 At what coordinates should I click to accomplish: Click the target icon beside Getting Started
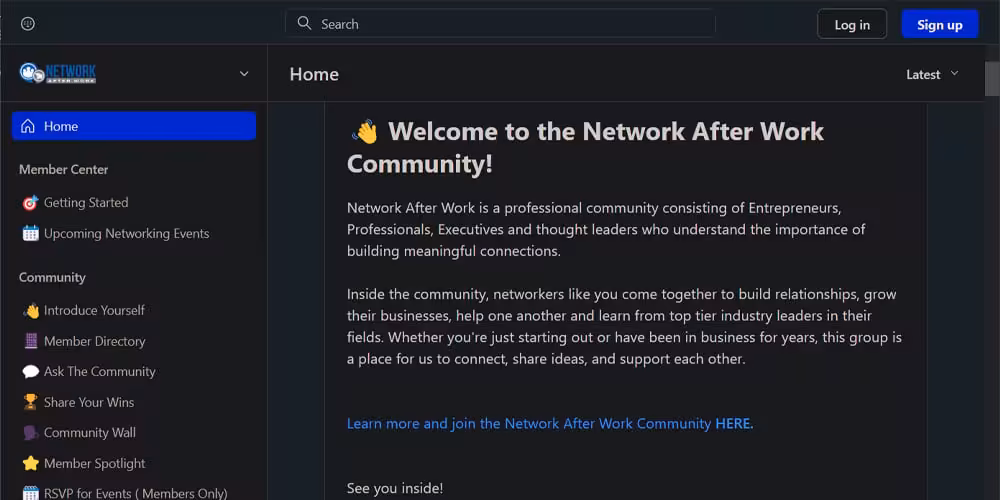pos(30,203)
